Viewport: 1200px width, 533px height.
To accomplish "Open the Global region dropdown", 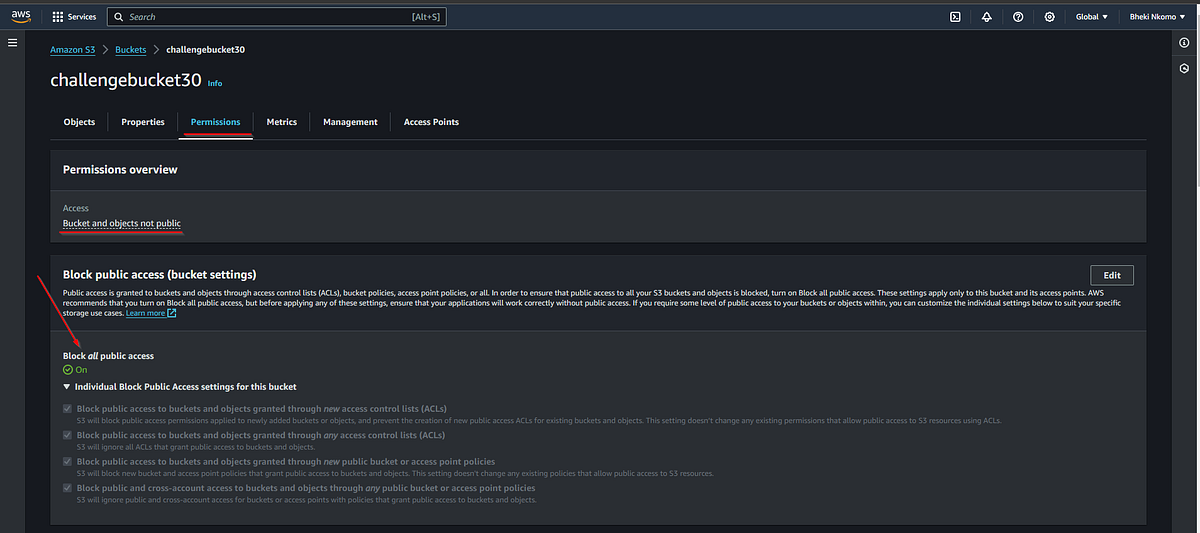I will pyautogui.click(x=1091, y=17).
